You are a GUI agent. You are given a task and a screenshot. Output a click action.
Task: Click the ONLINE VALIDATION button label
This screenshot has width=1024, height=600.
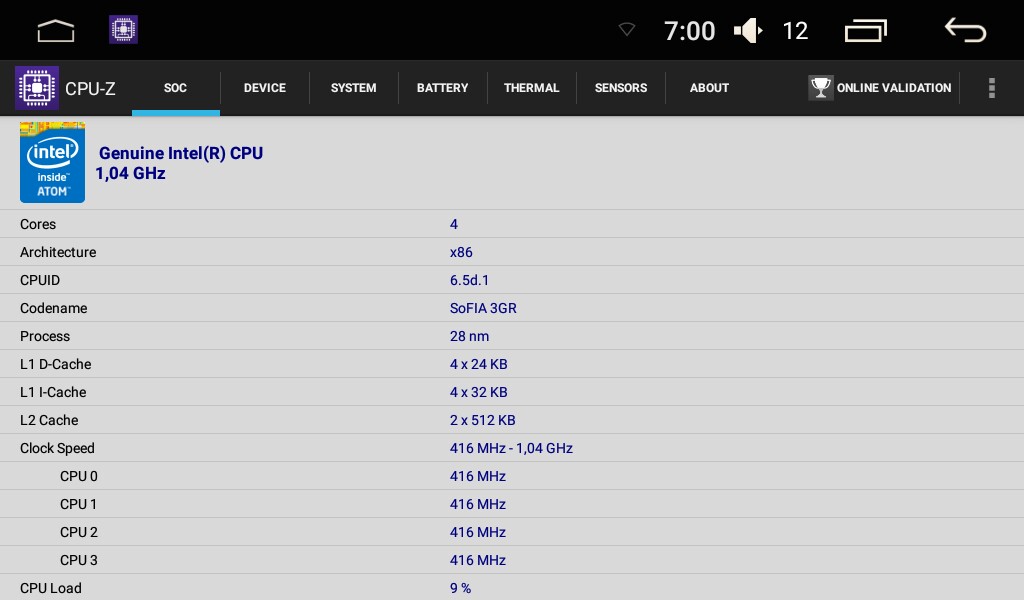point(893,88)
